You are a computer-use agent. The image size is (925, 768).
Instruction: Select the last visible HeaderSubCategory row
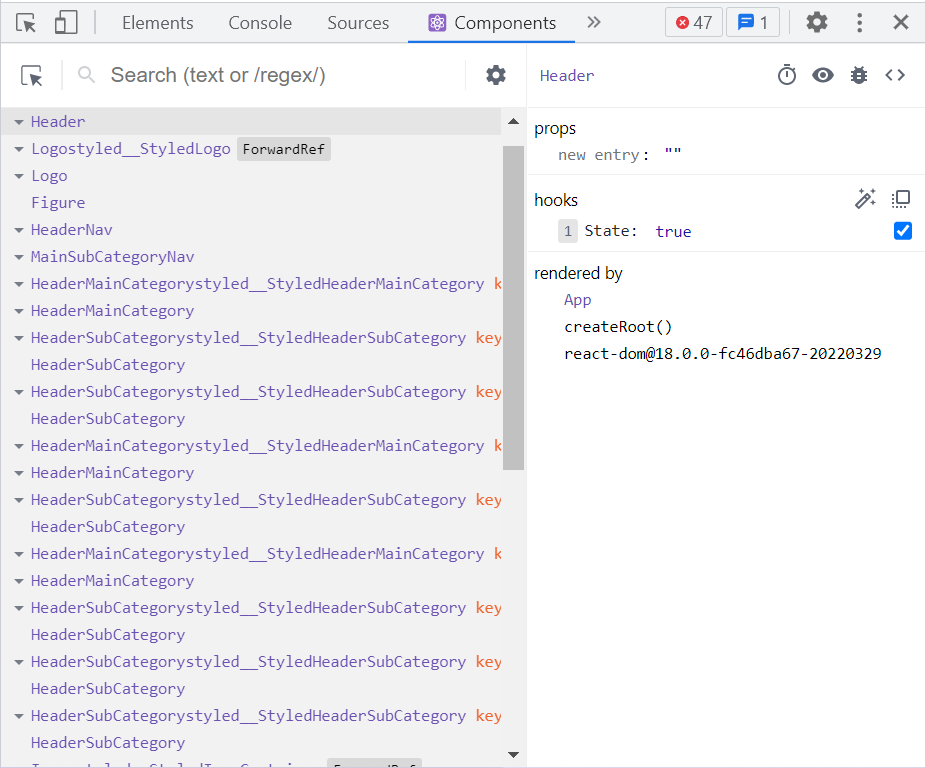[x=251, y=743]
